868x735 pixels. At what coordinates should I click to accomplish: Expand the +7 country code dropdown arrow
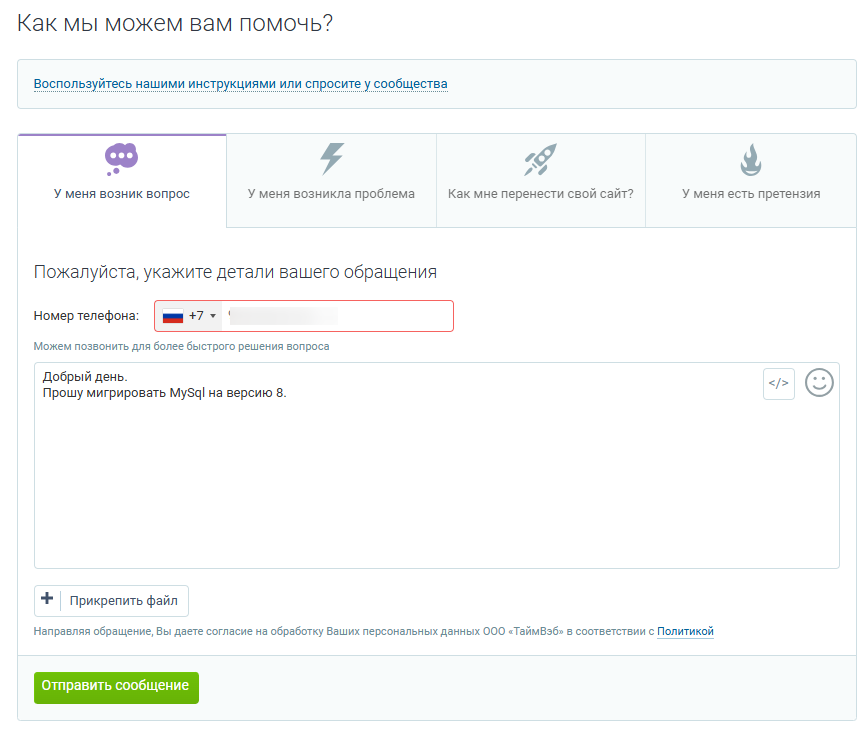pyautogui.click(x=213, y=316)
